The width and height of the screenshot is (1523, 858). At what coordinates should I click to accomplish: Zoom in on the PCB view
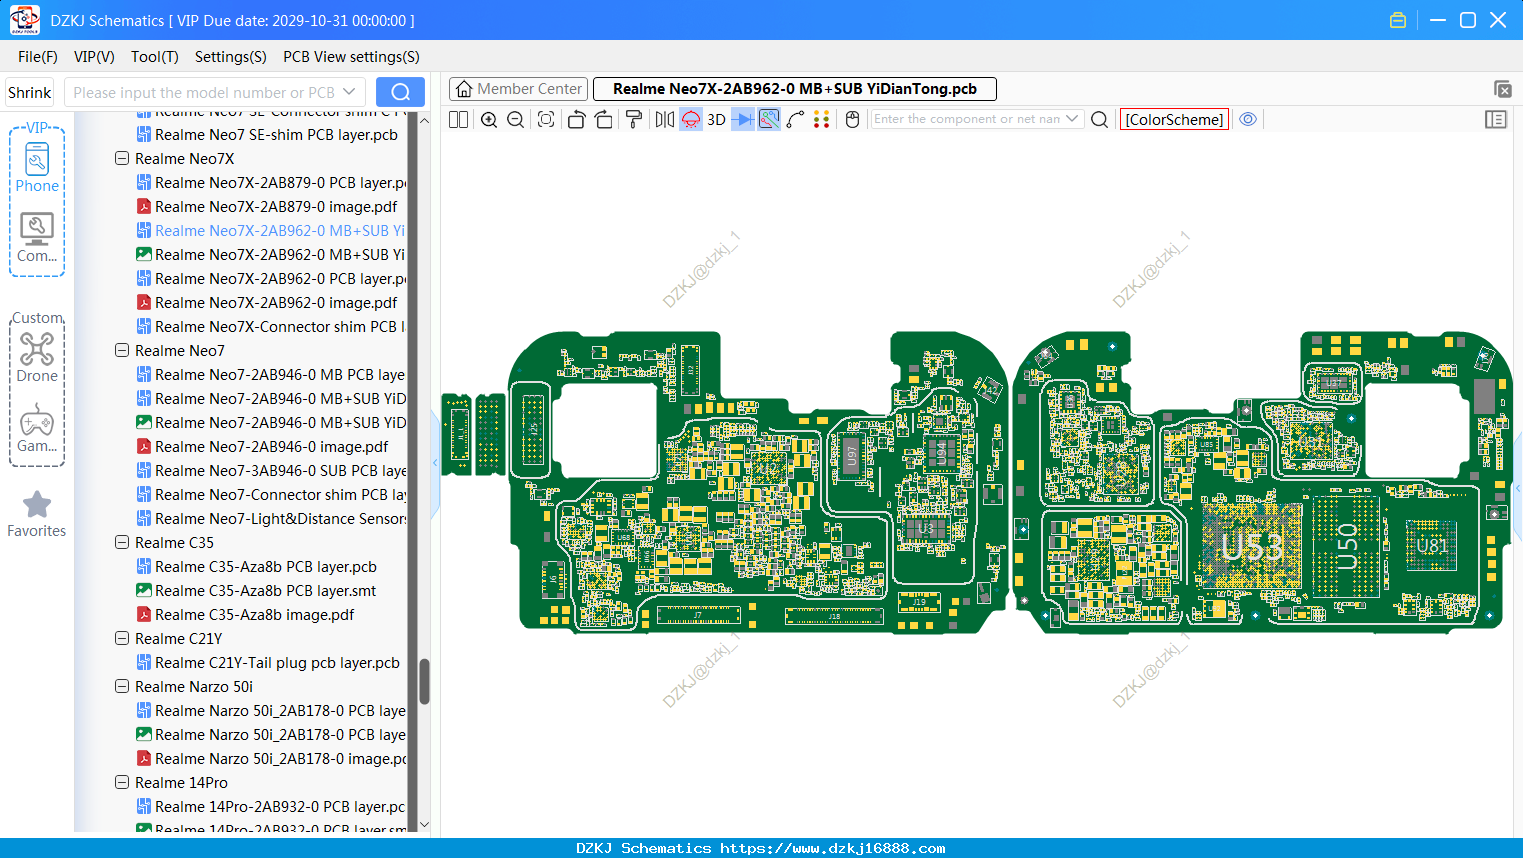pyautogui.click(x=489, y=120)
